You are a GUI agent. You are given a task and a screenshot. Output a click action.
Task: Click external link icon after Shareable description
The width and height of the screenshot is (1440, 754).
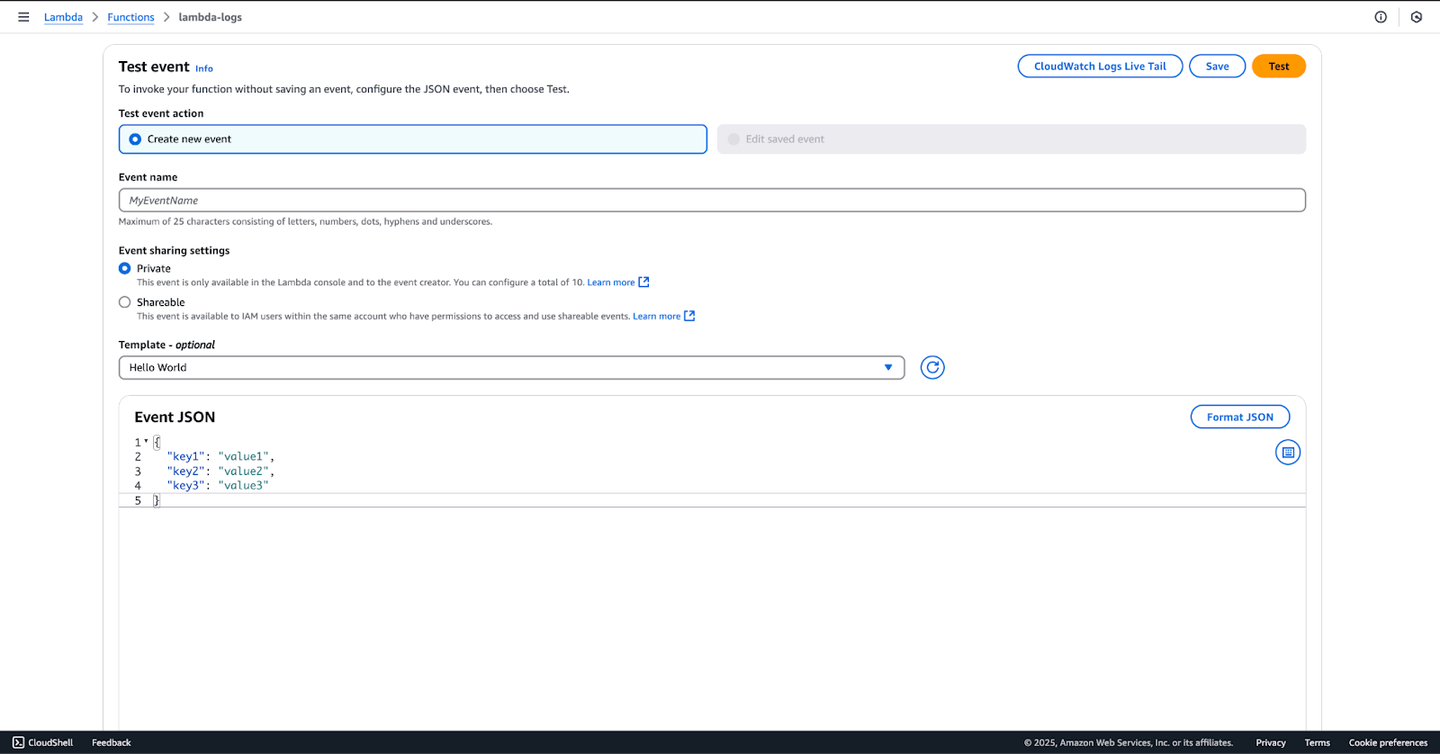click(689, 316)
